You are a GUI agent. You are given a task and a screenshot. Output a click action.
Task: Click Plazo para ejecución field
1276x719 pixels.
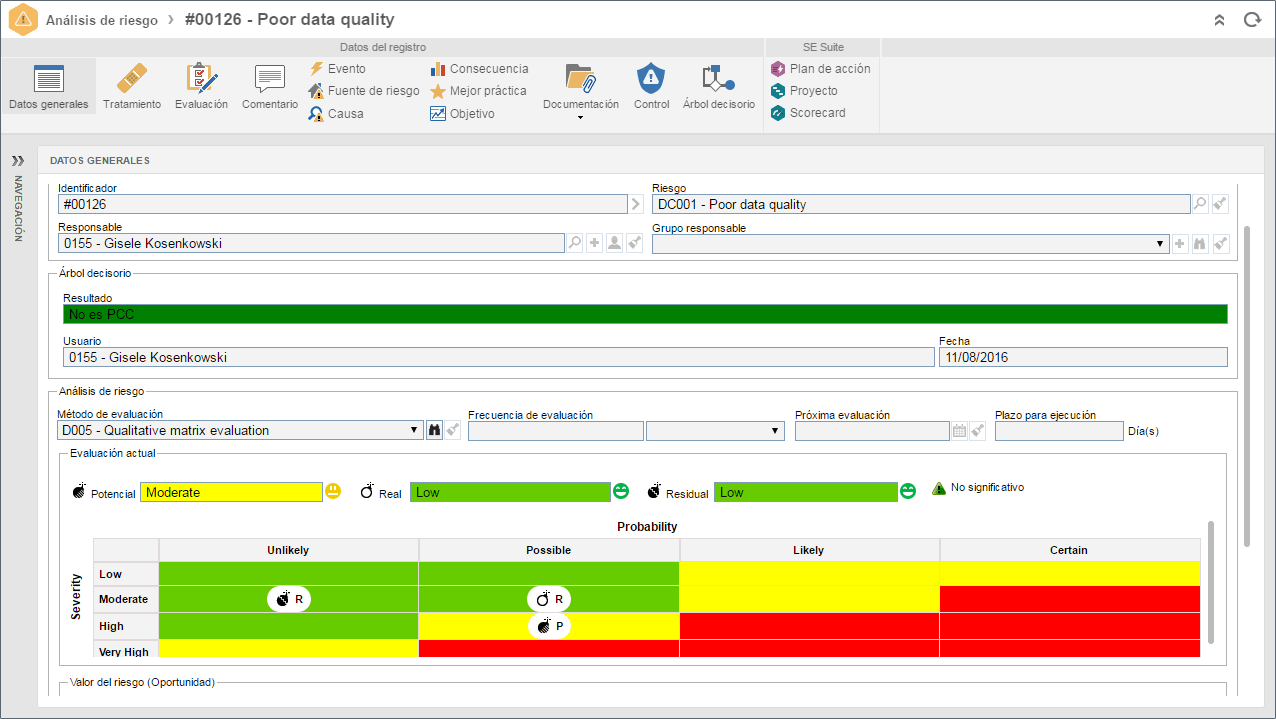pyautogui.click(x=1059, y=431)
